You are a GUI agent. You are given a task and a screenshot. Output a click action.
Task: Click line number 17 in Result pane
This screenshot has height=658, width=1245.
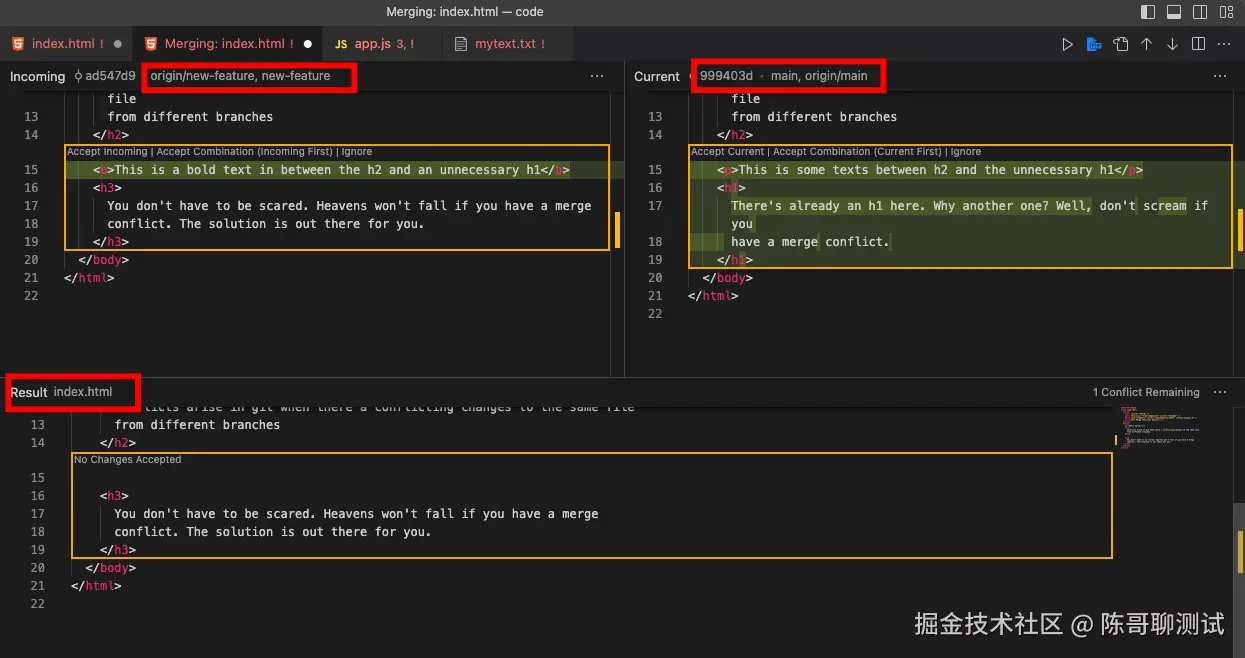pyautogui.click(x=38, y=514)
